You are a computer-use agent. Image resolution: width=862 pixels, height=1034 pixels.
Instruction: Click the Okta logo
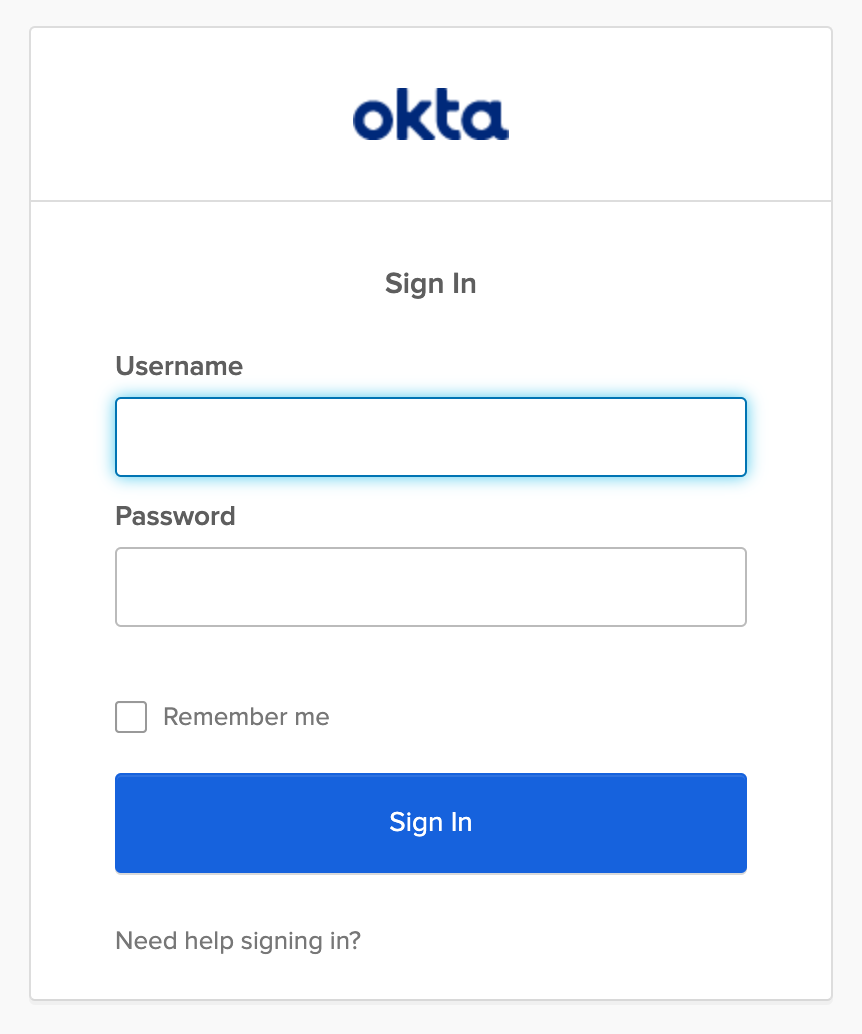[x=430, y=117]
